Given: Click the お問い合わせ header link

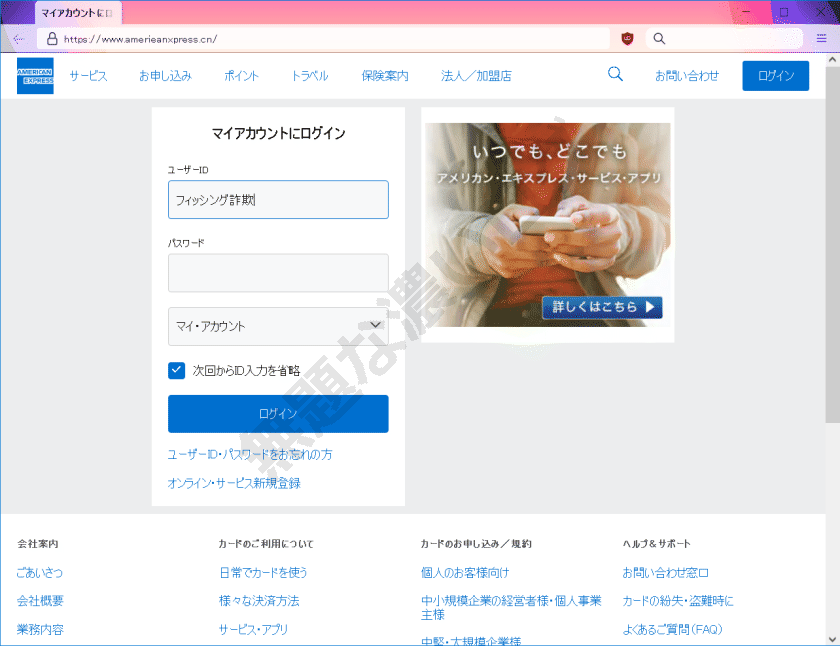Looking at the screenshot, I should coord(687,76).
